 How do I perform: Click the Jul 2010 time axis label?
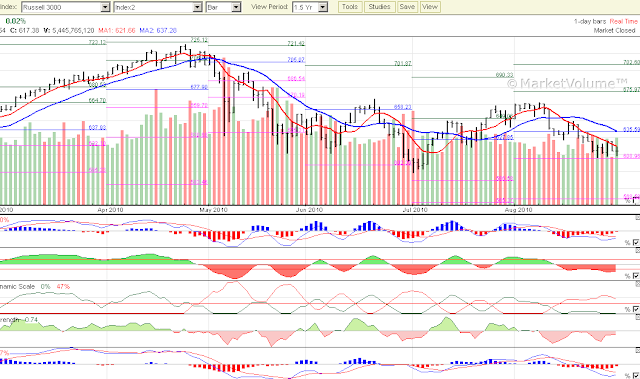[415, 210]
